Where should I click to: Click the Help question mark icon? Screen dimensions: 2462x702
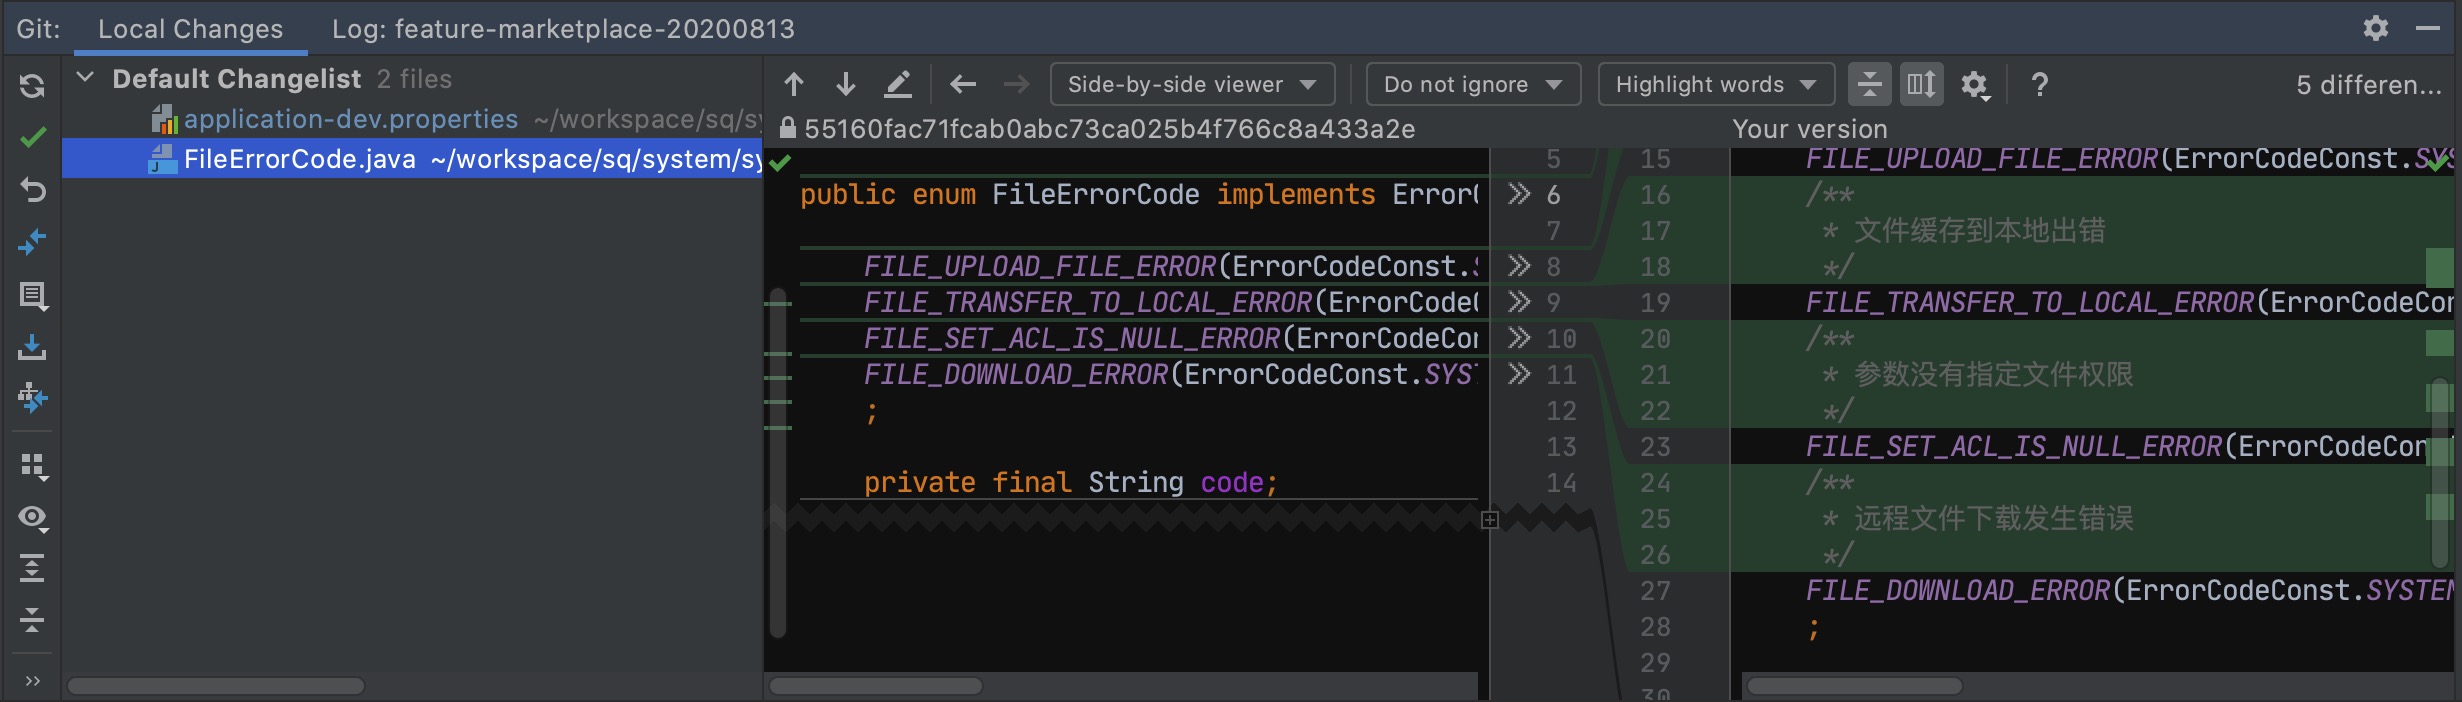coord(2040,85)
